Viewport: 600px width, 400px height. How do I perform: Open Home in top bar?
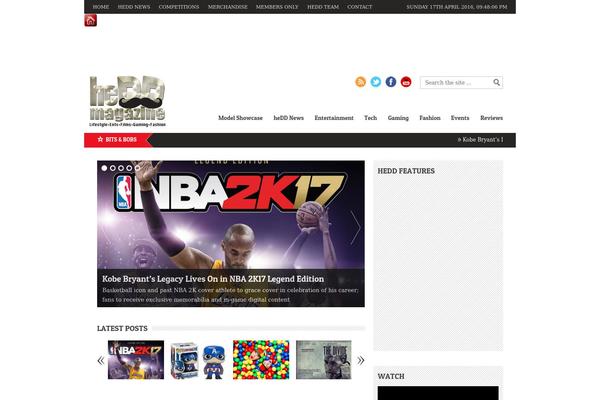coord(101,7)
